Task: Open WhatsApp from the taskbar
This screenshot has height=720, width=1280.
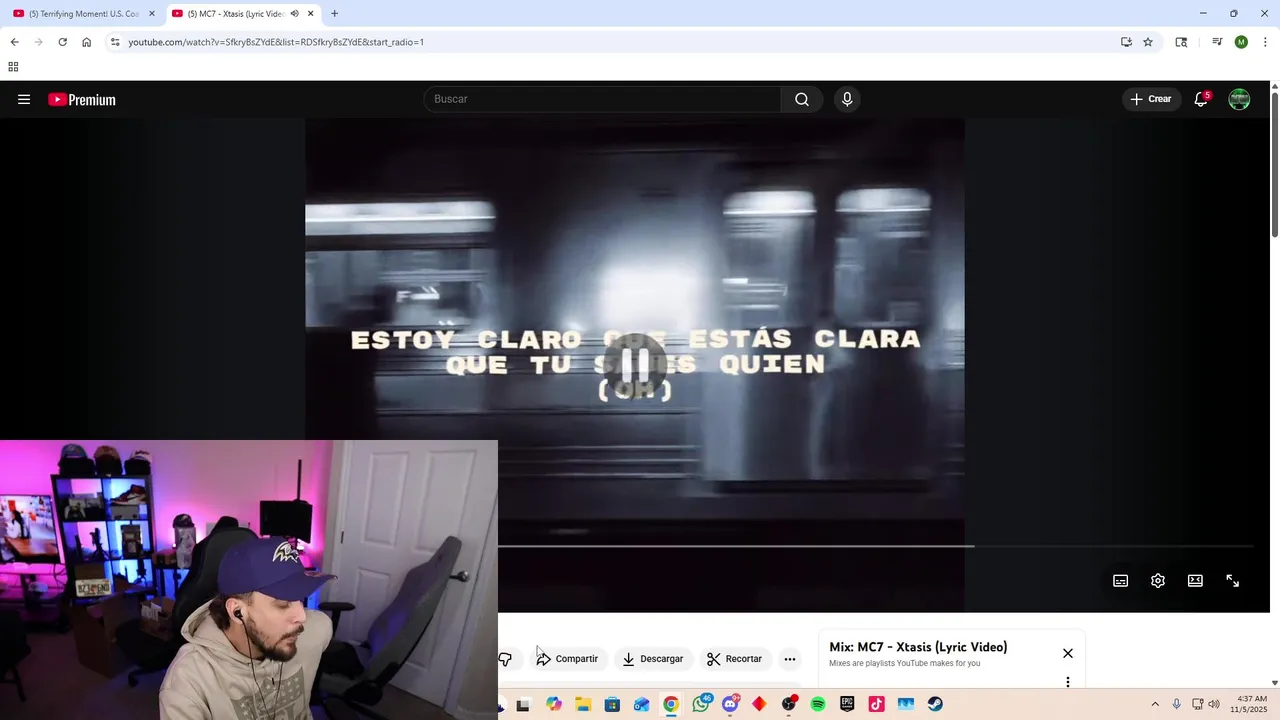Action: coord(701,704)
